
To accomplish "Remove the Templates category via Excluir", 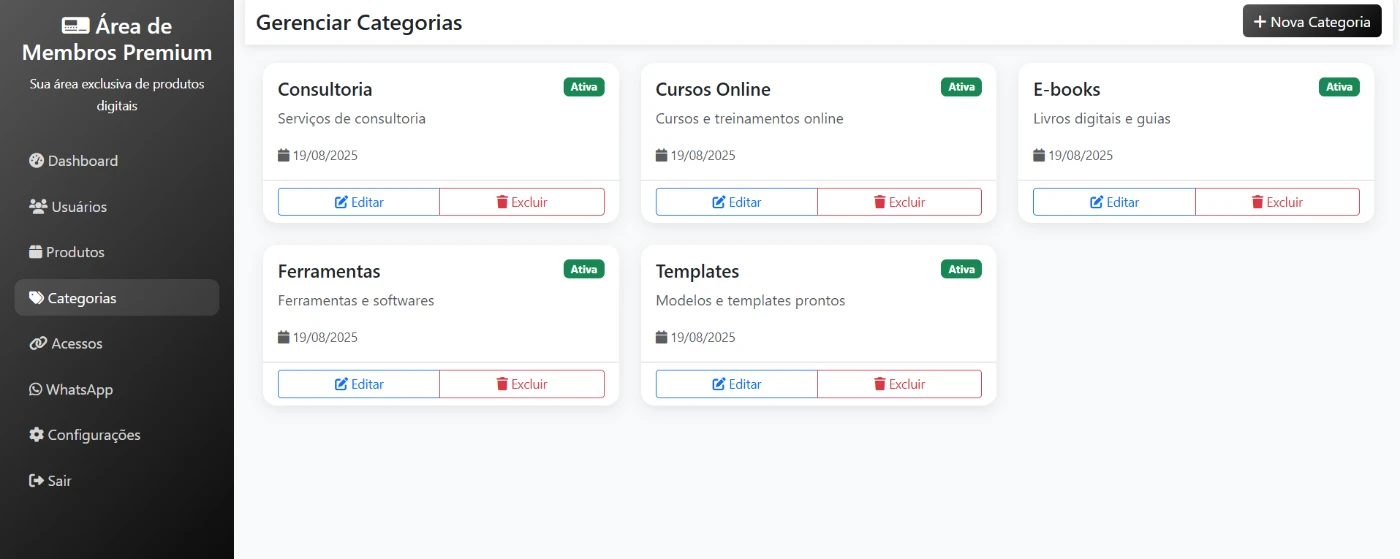I will (x=899, y=384).
